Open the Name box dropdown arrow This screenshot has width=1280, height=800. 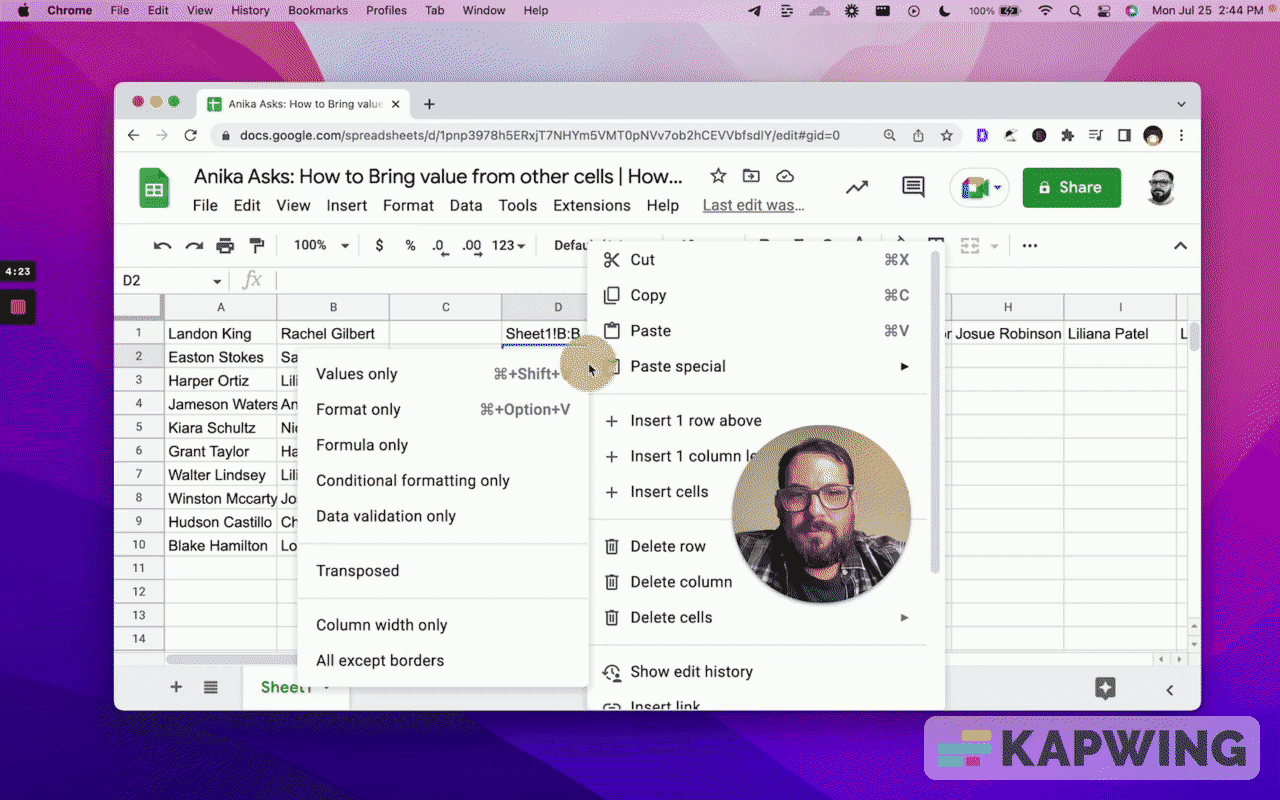217,281
